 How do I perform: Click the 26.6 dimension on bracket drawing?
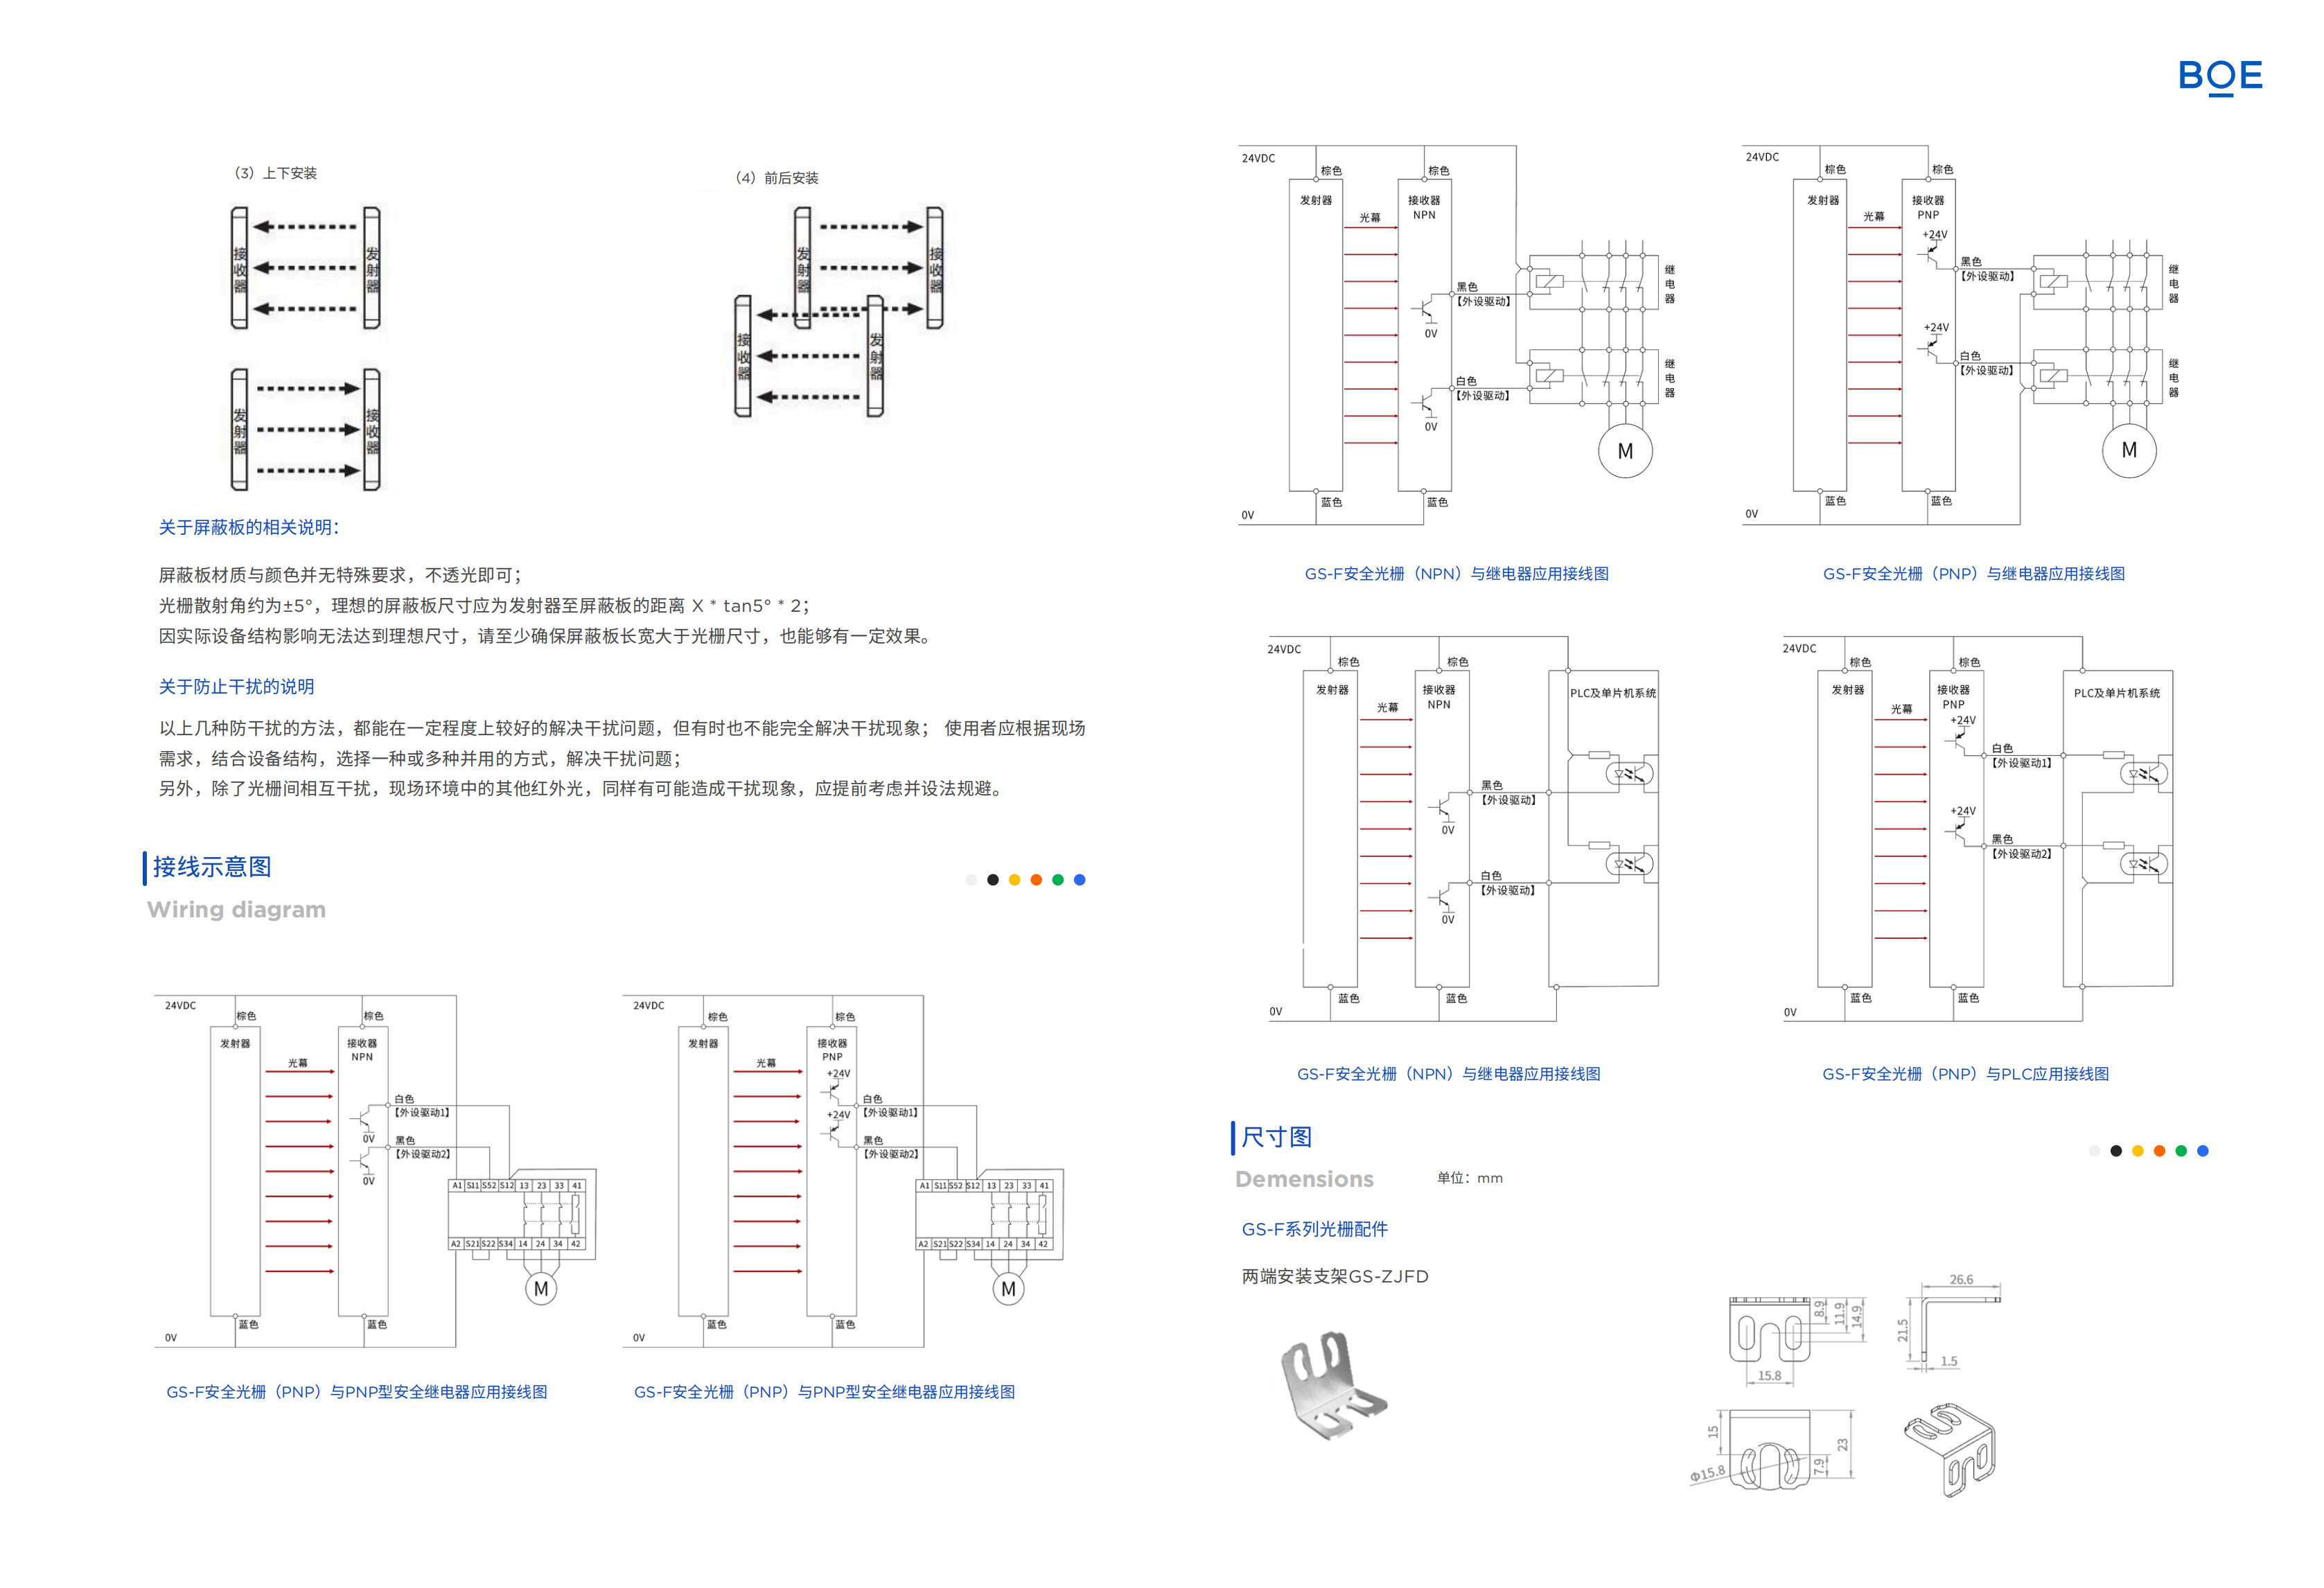tap(1961, 1280)
